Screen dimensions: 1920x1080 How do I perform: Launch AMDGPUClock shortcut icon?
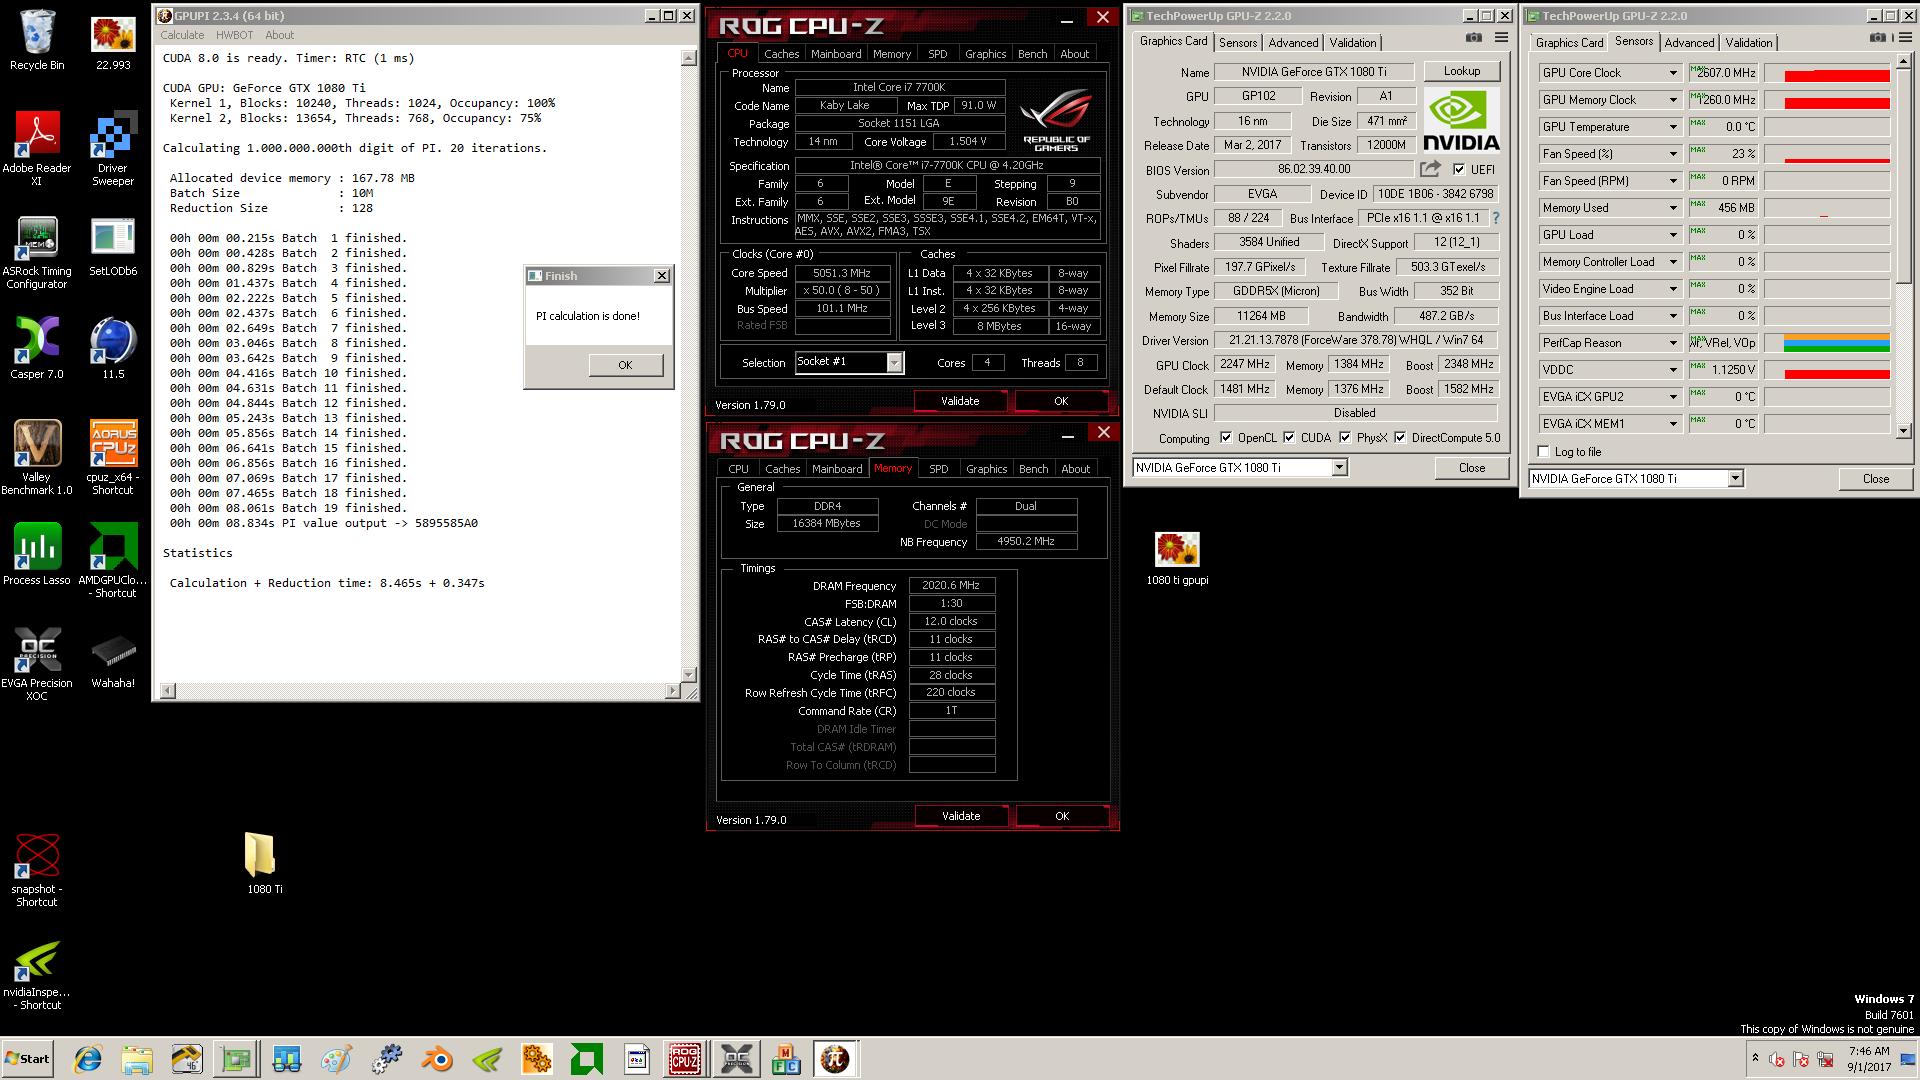tap(113, 561)
